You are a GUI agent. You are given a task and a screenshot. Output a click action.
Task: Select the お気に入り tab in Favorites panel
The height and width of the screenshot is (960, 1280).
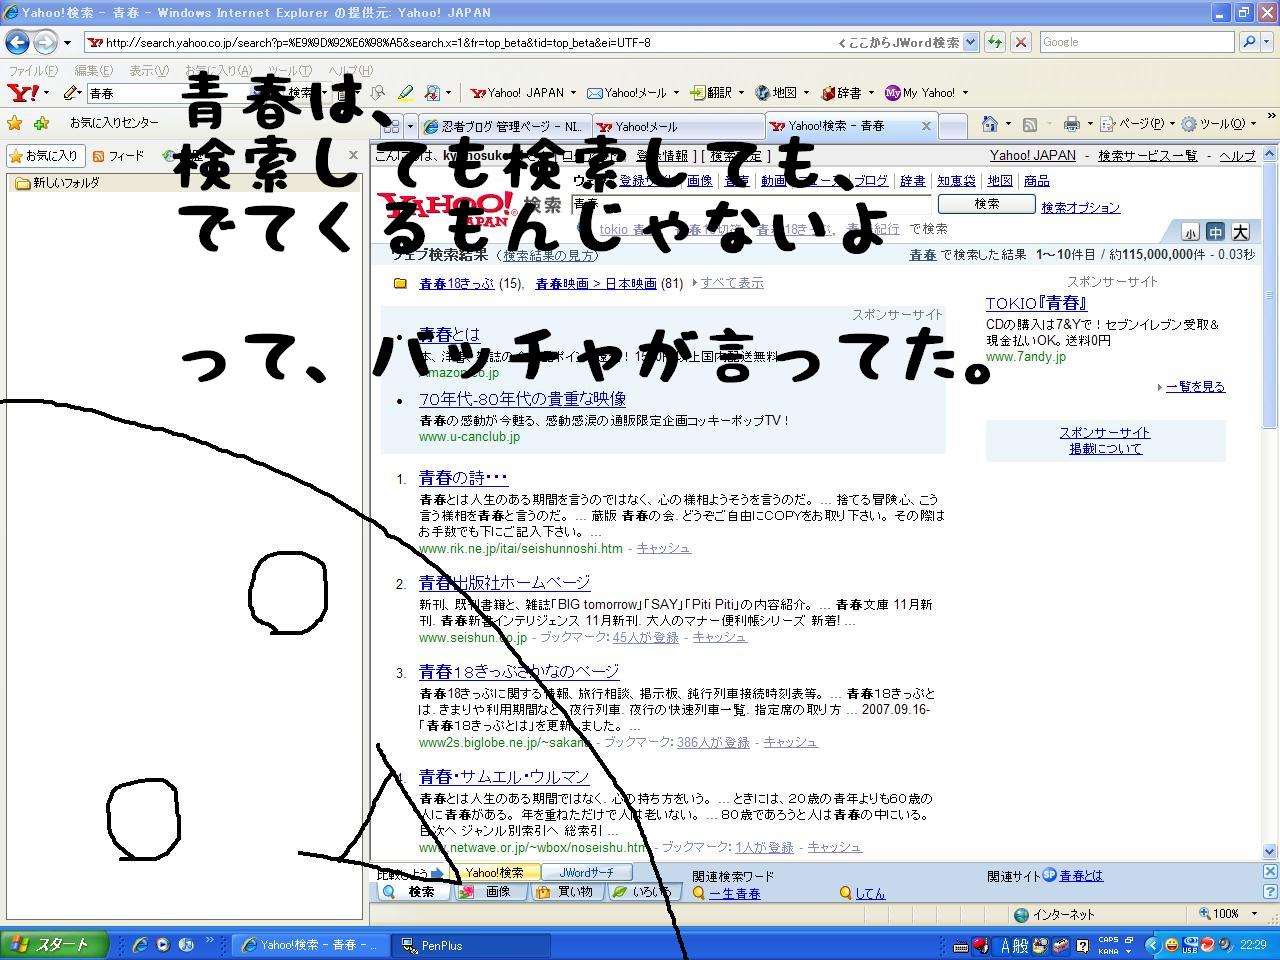(x=43, y=156)
